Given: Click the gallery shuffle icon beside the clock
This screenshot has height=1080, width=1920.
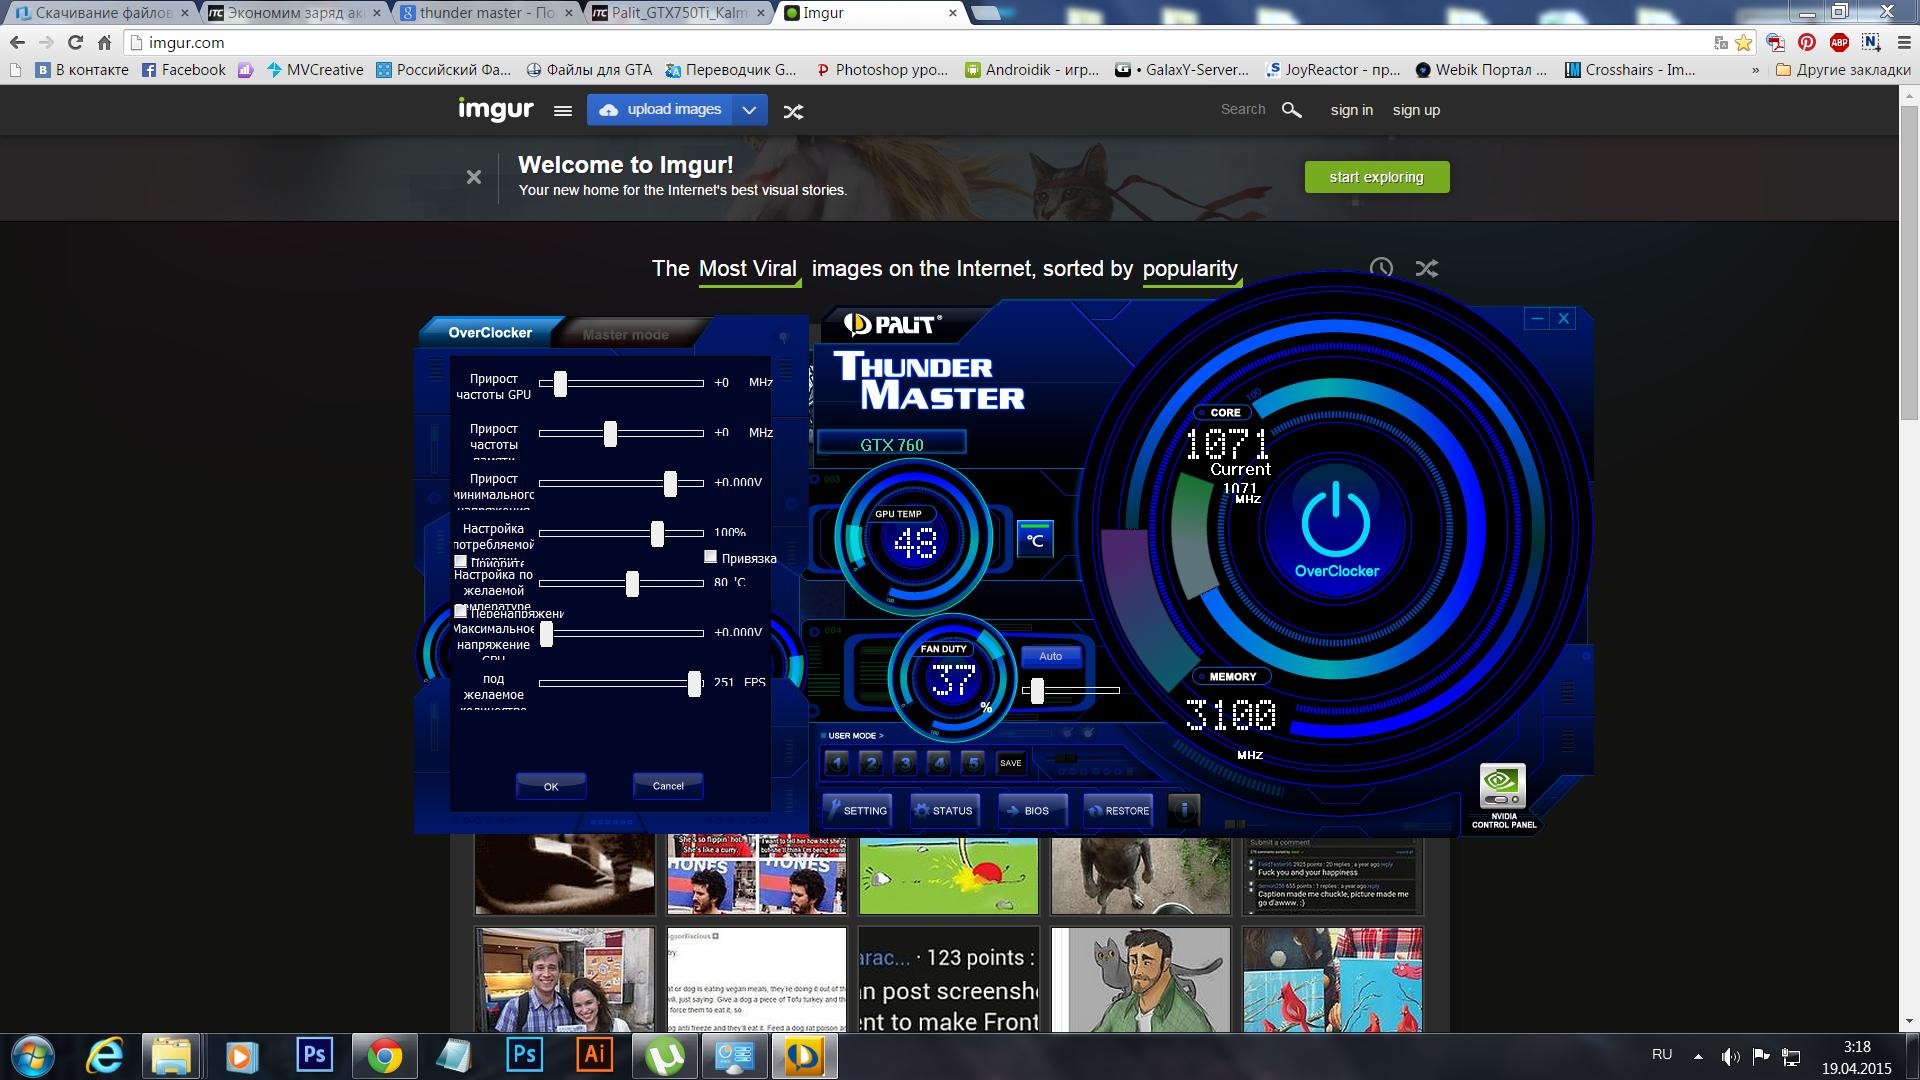Looking at the screenshot, I should click(1427, 268).
